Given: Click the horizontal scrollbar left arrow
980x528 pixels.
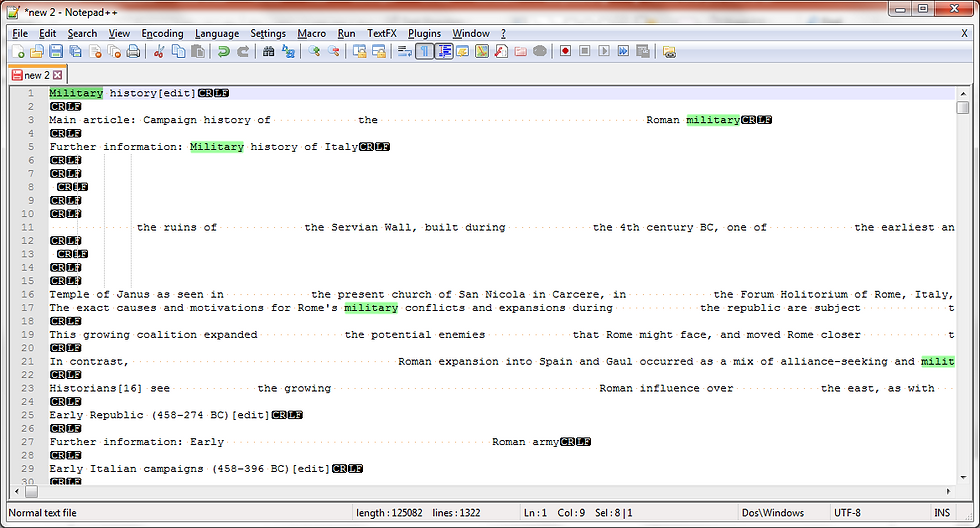Looking at the screenshot, I should click(x=17, y=492).
